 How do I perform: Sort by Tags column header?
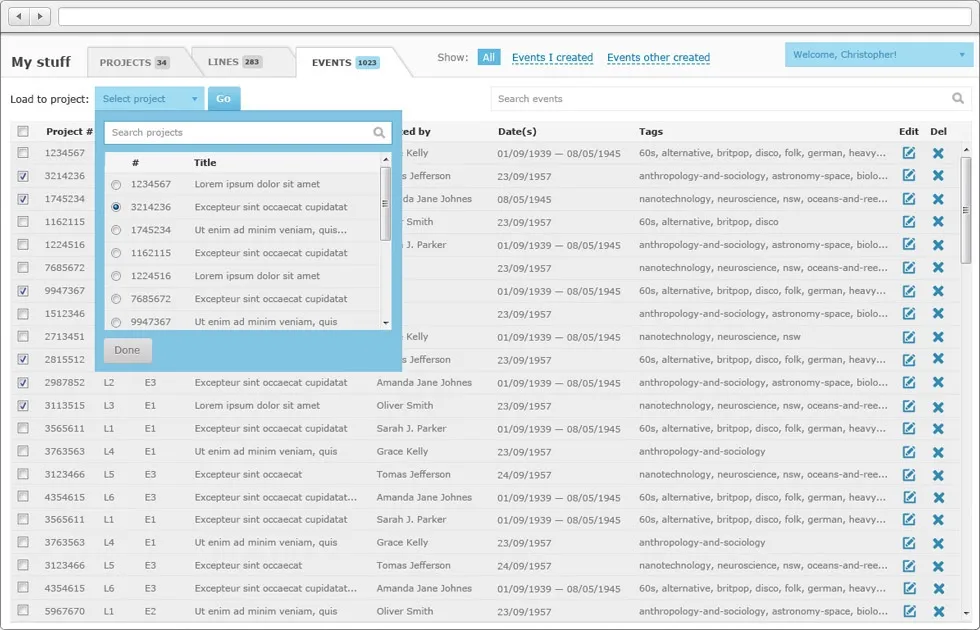click(651, 131)
